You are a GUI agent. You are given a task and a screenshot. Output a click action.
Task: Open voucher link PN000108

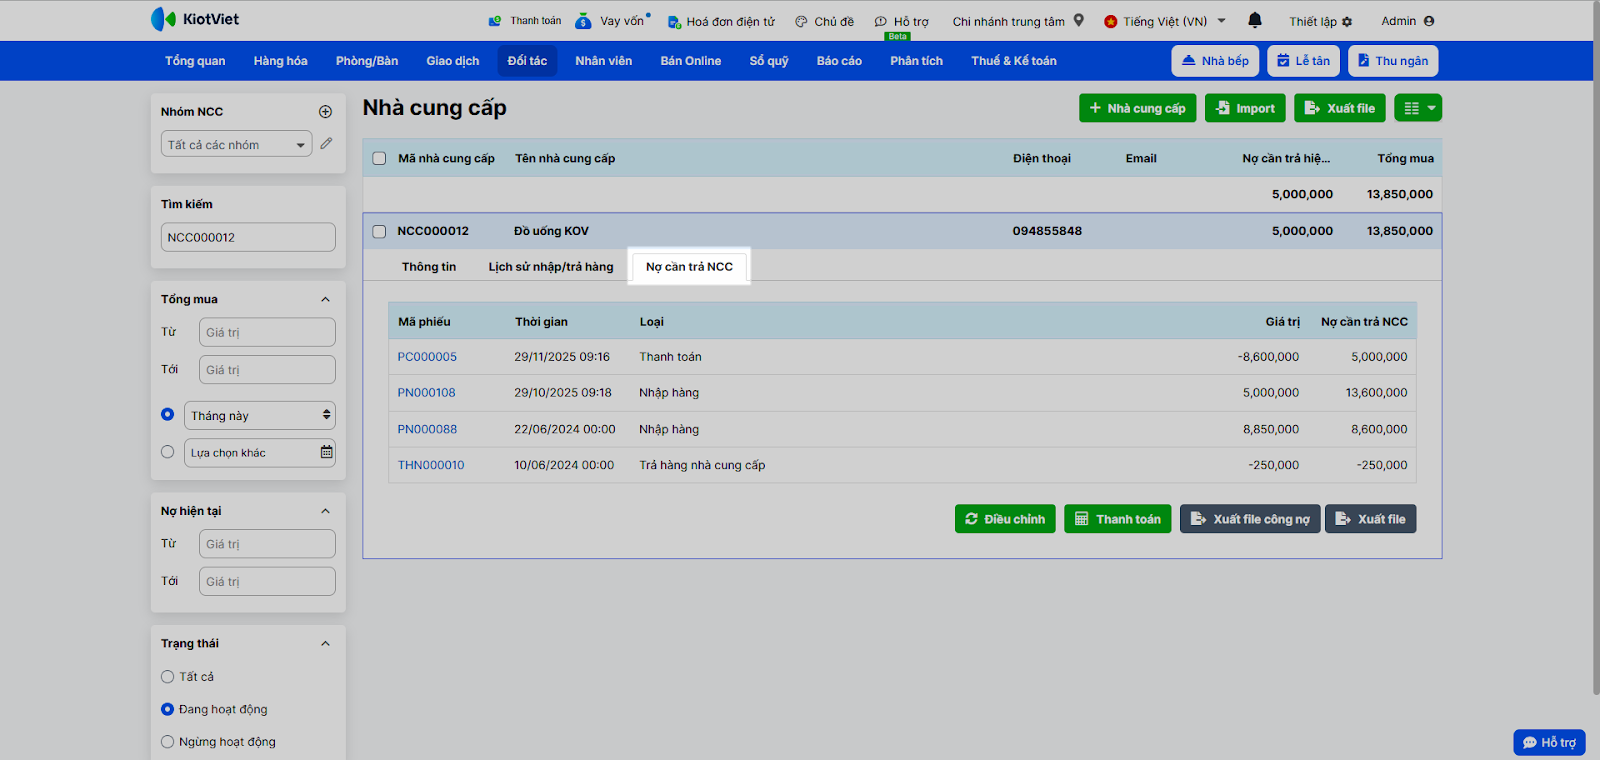click(426, 393)
